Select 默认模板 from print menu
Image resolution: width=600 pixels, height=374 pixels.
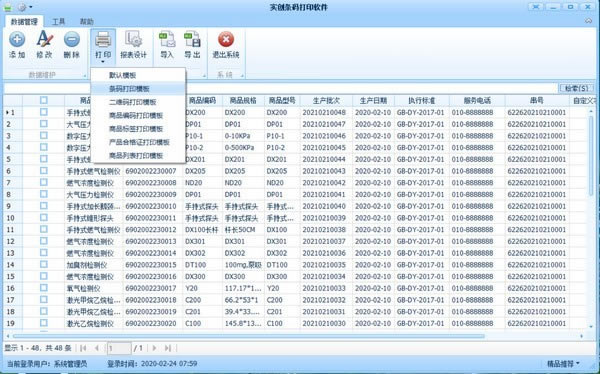click(138, 75)
